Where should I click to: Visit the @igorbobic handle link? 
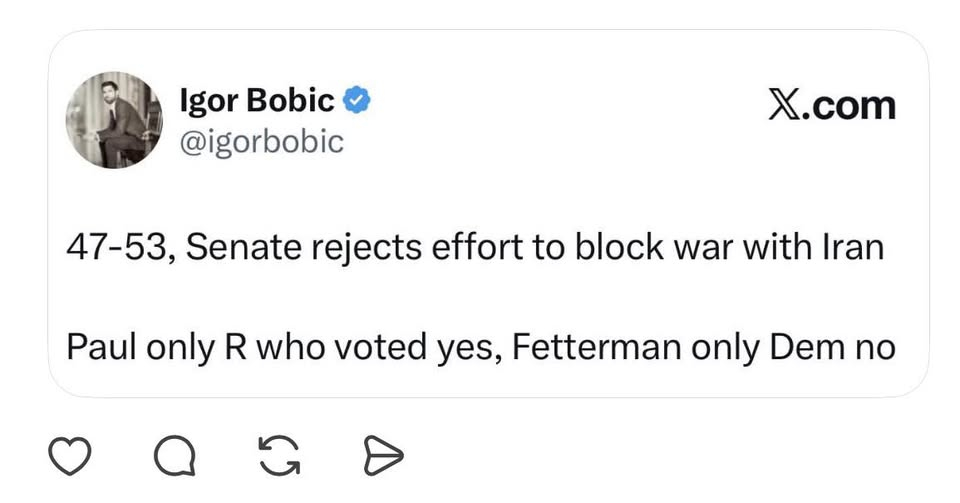point(260,142)
